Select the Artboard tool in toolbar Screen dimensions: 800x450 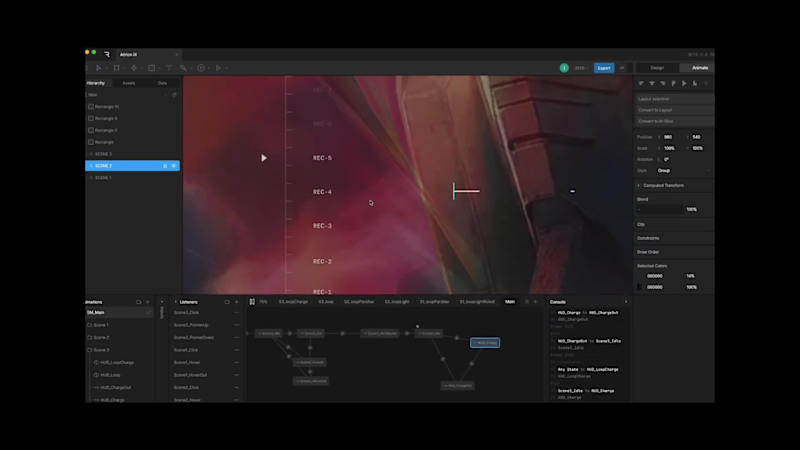[116, 68]
